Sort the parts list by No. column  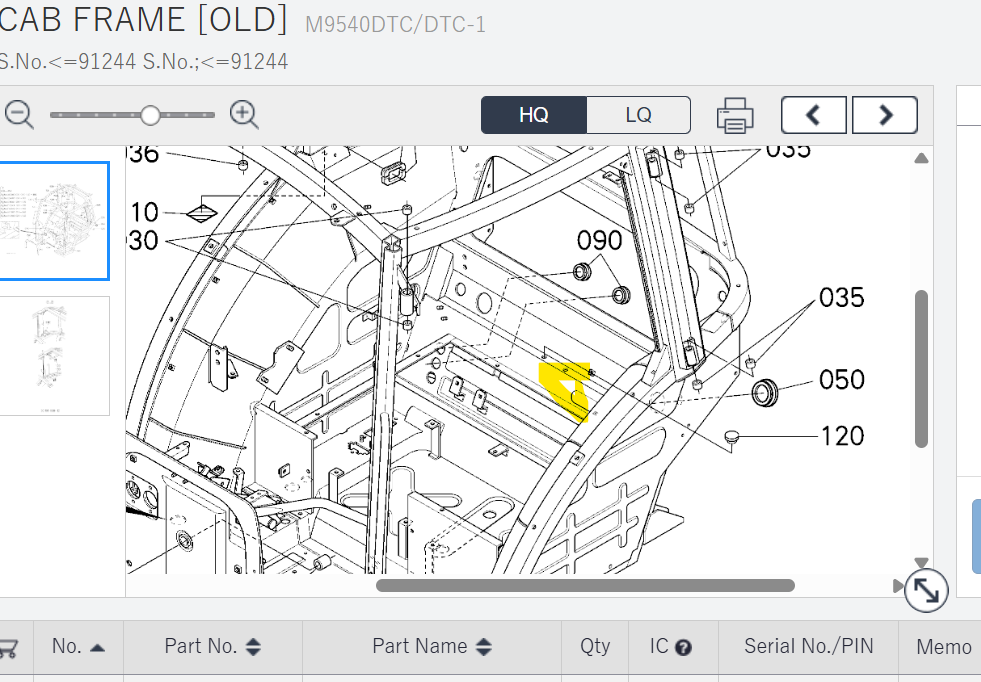[78, 647]
